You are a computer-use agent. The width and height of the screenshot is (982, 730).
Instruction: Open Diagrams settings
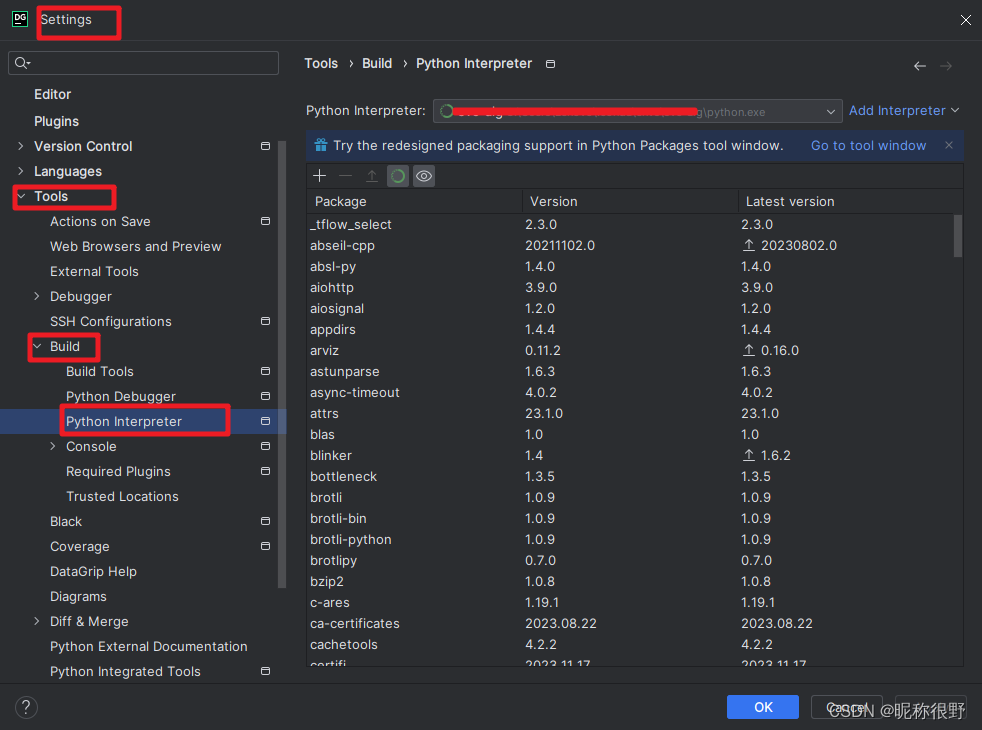[x=78, y=597]
